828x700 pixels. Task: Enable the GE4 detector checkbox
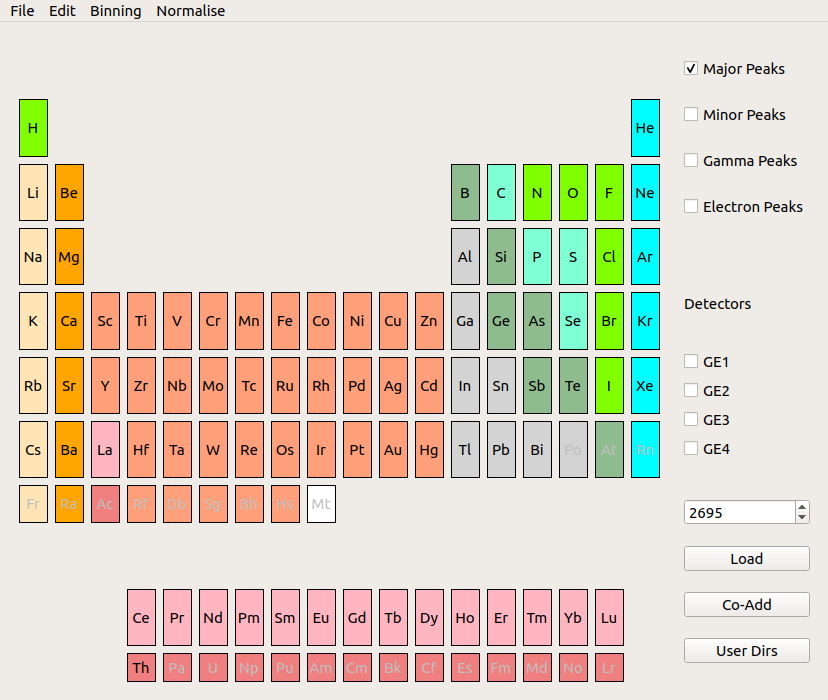tap(691, 449)
